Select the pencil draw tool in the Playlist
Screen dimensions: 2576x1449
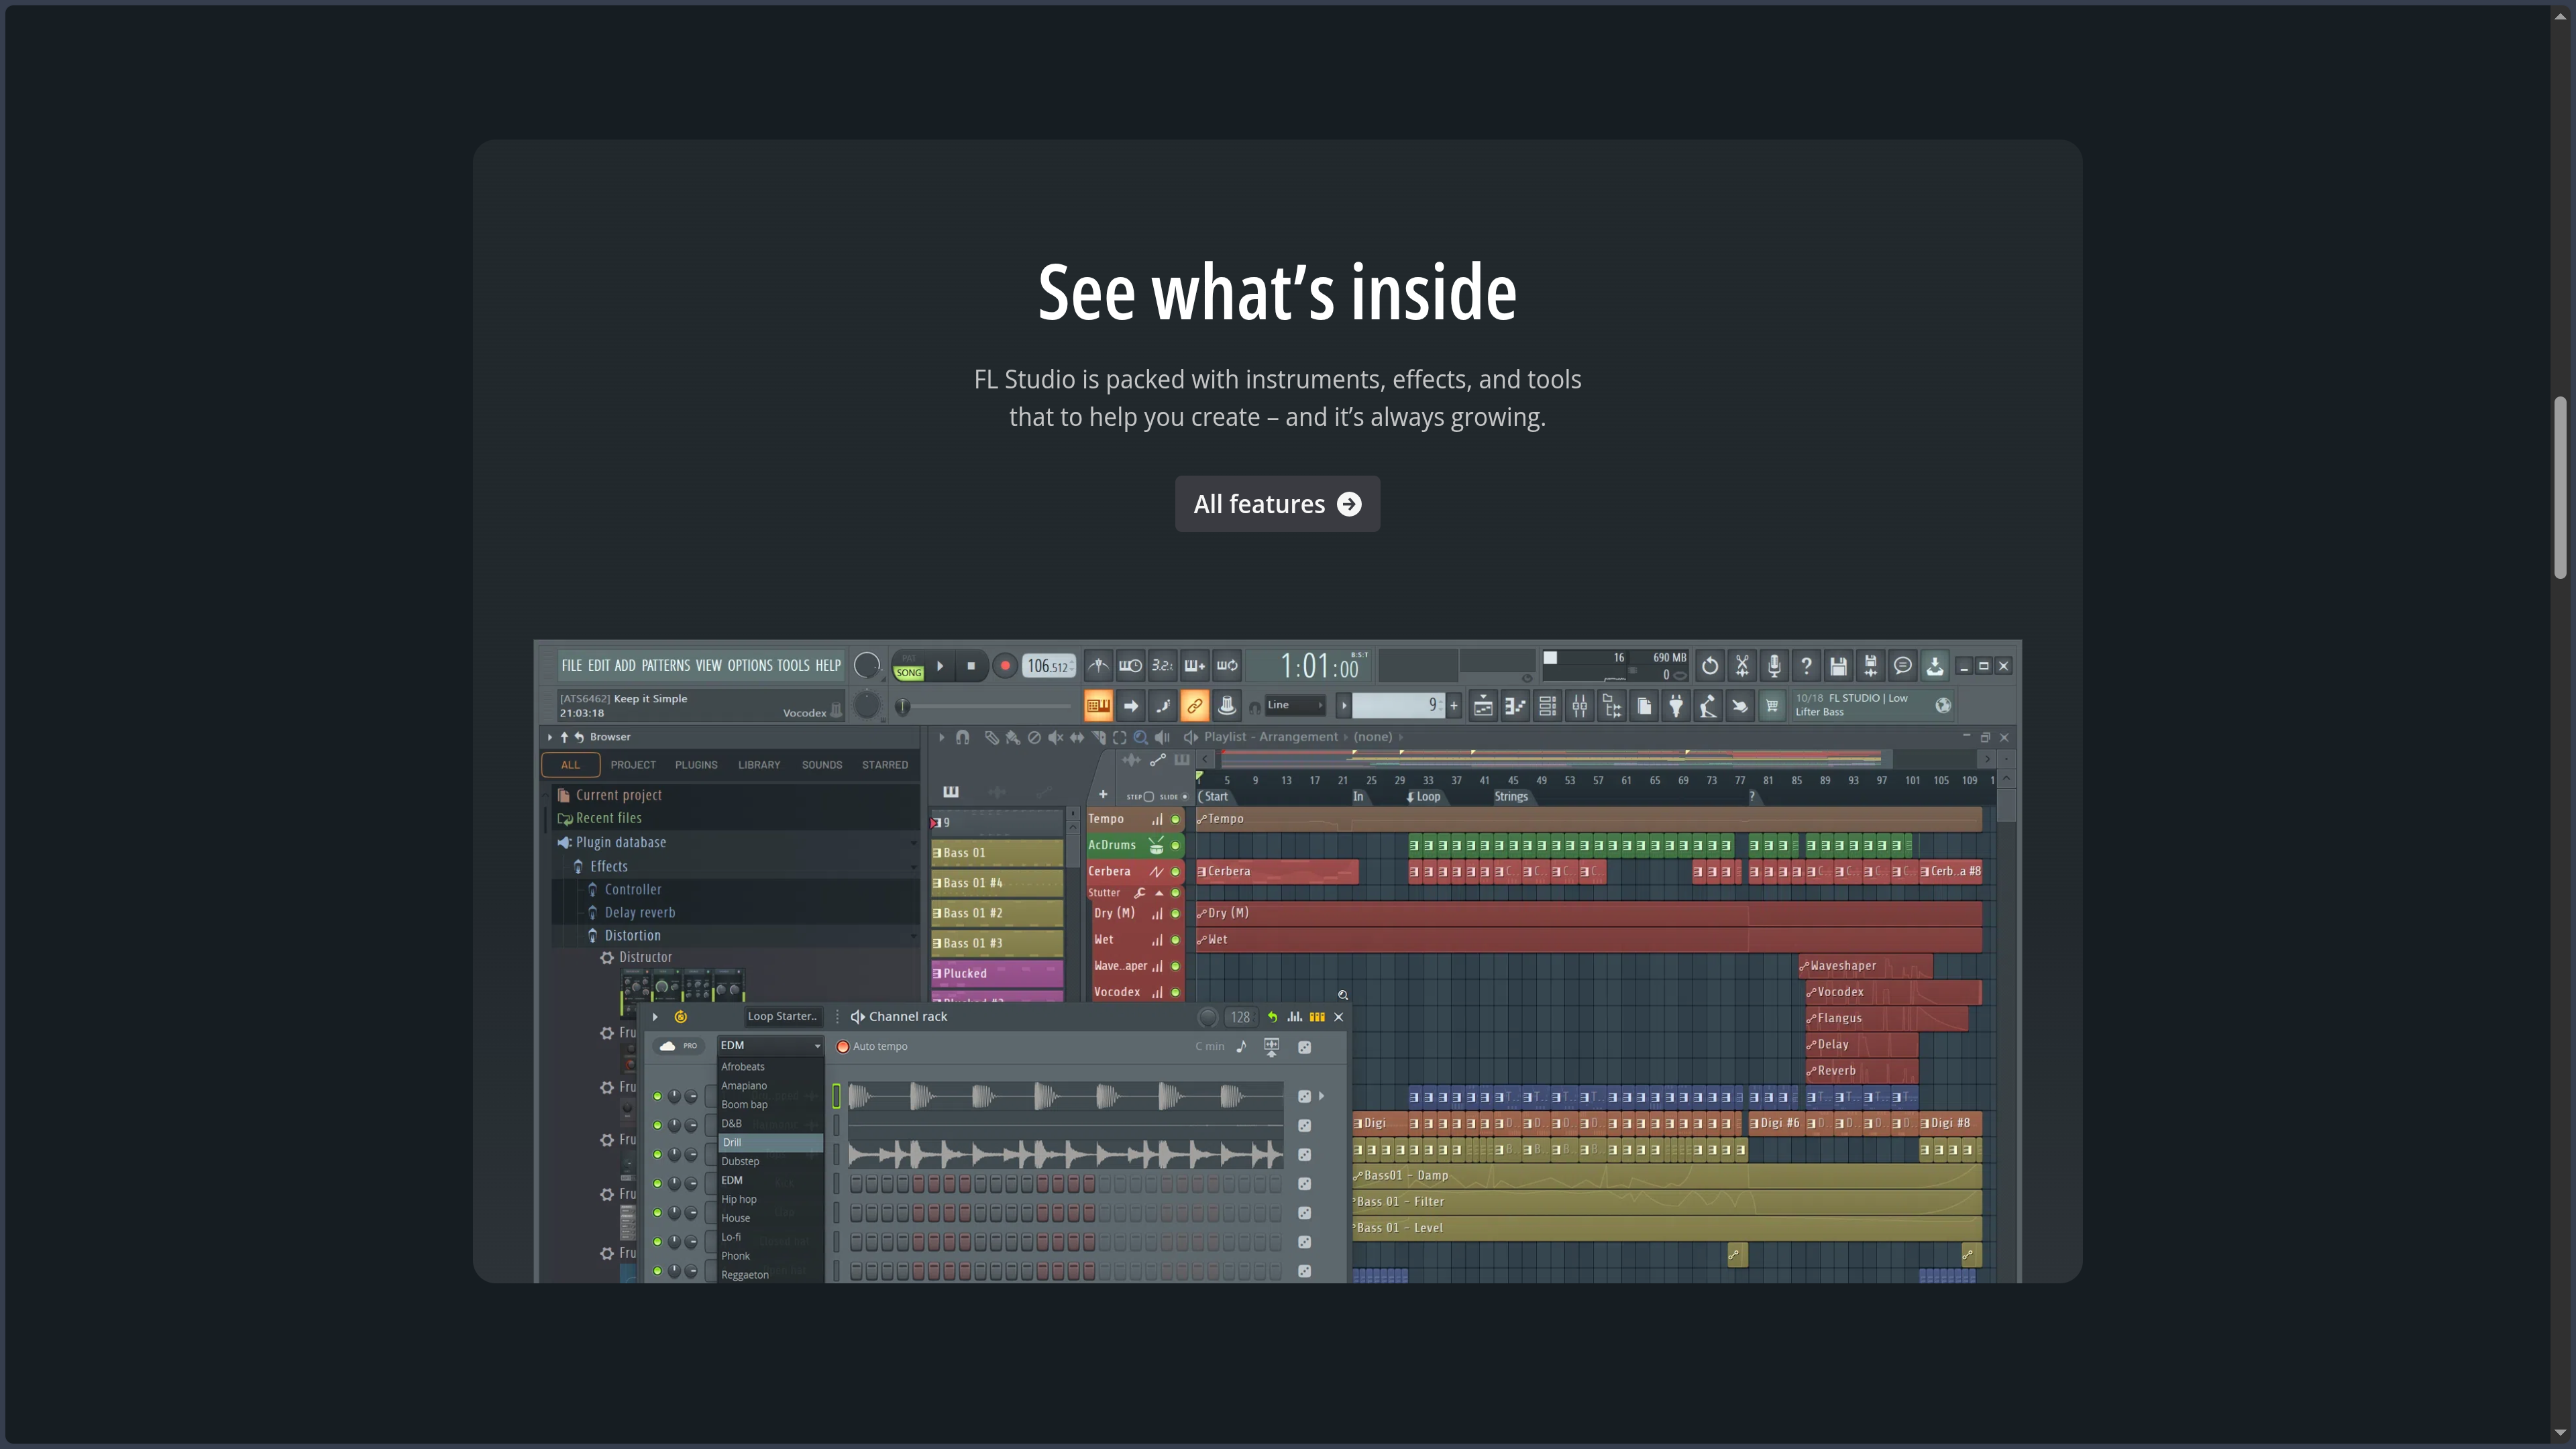tap(991, 738)
